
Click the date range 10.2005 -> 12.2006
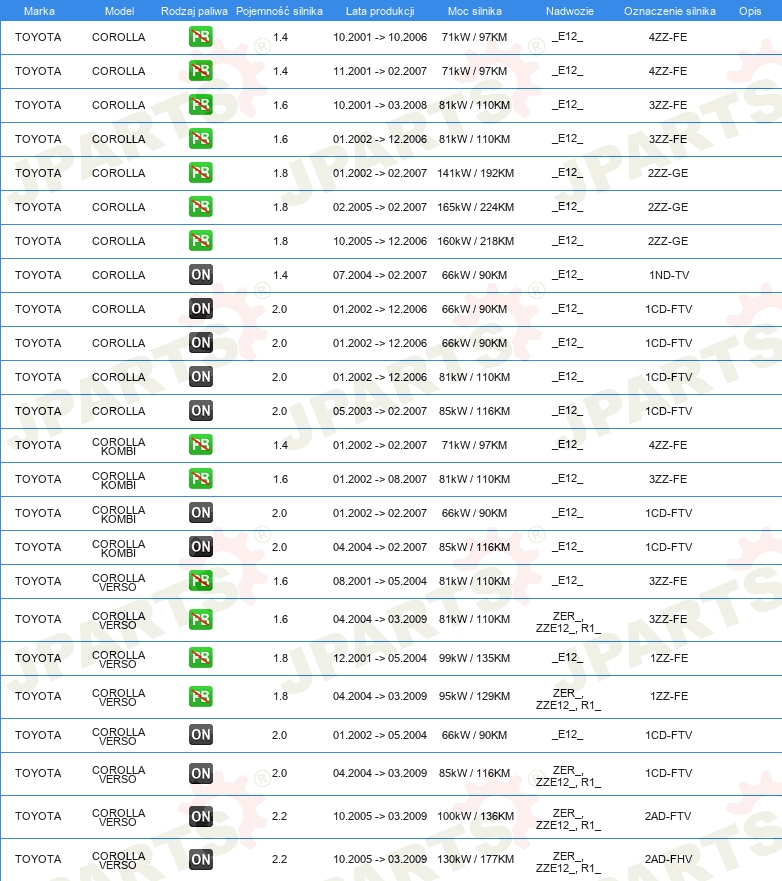point(380,241)
